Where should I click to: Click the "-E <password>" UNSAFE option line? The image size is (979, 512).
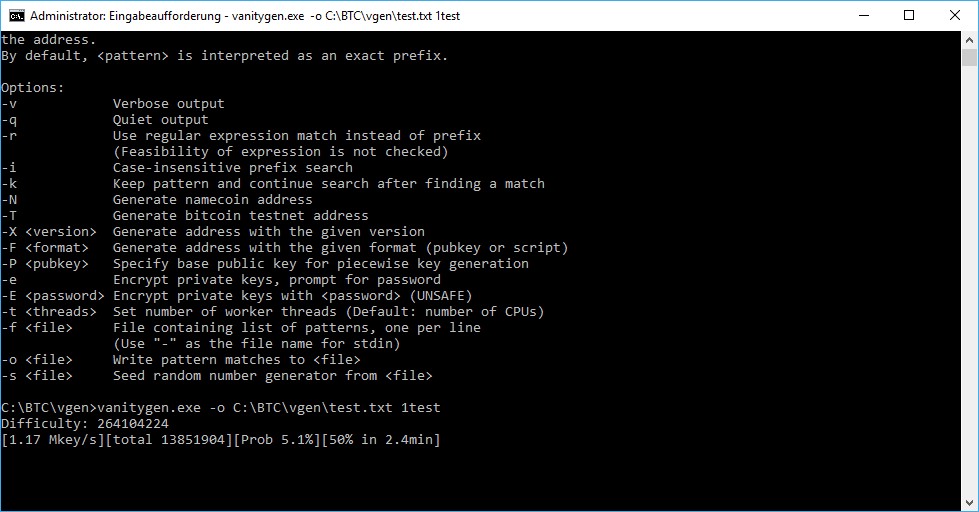pos(237,296)
